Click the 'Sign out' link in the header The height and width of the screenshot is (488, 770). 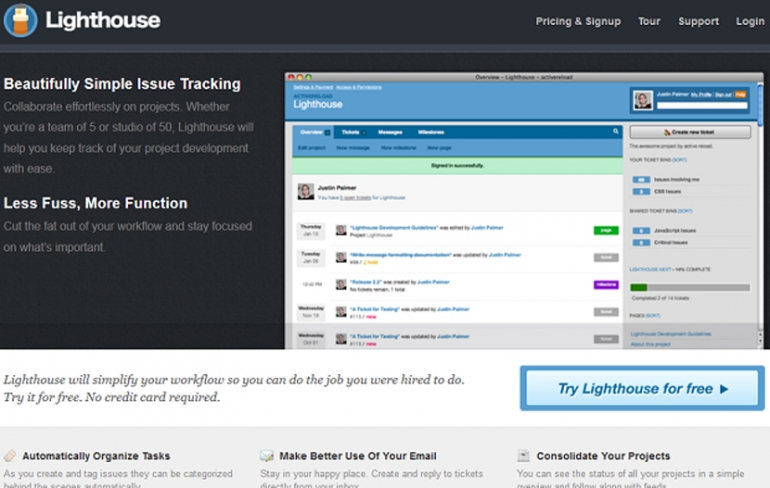[723, 94]
